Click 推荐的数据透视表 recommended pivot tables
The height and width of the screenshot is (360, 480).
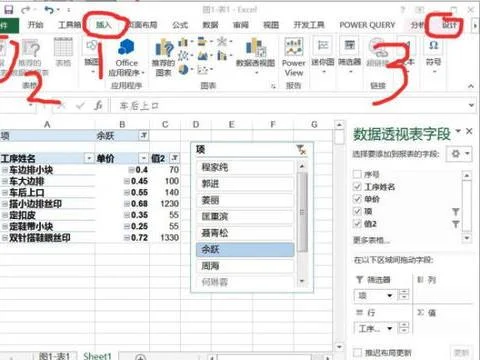[31, 58]
